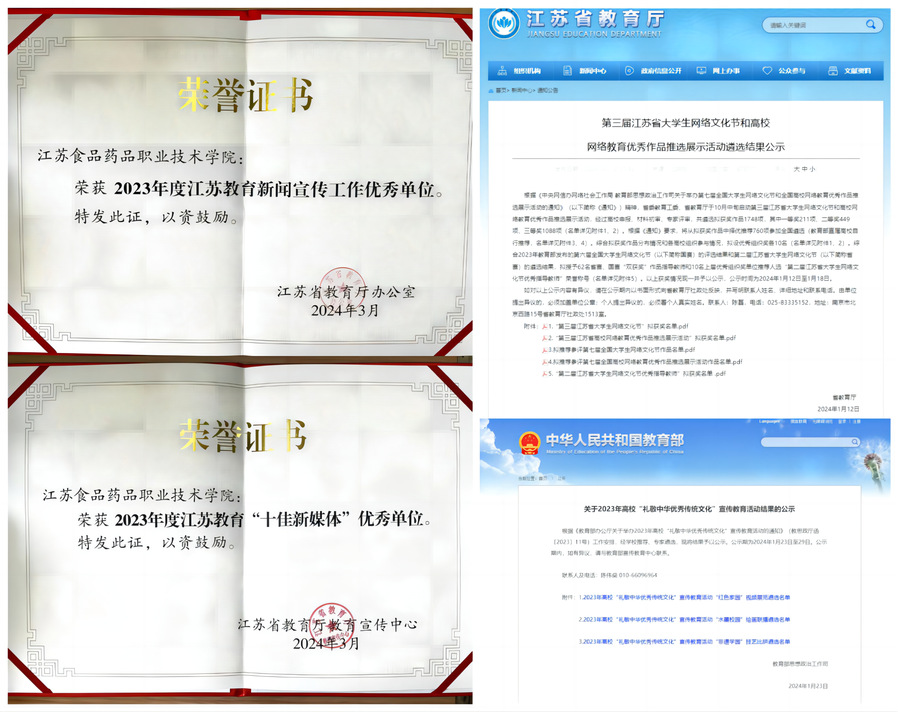Click the document icon beside 新闻中心
Screen dimensions: 898x712
[568, 71]
